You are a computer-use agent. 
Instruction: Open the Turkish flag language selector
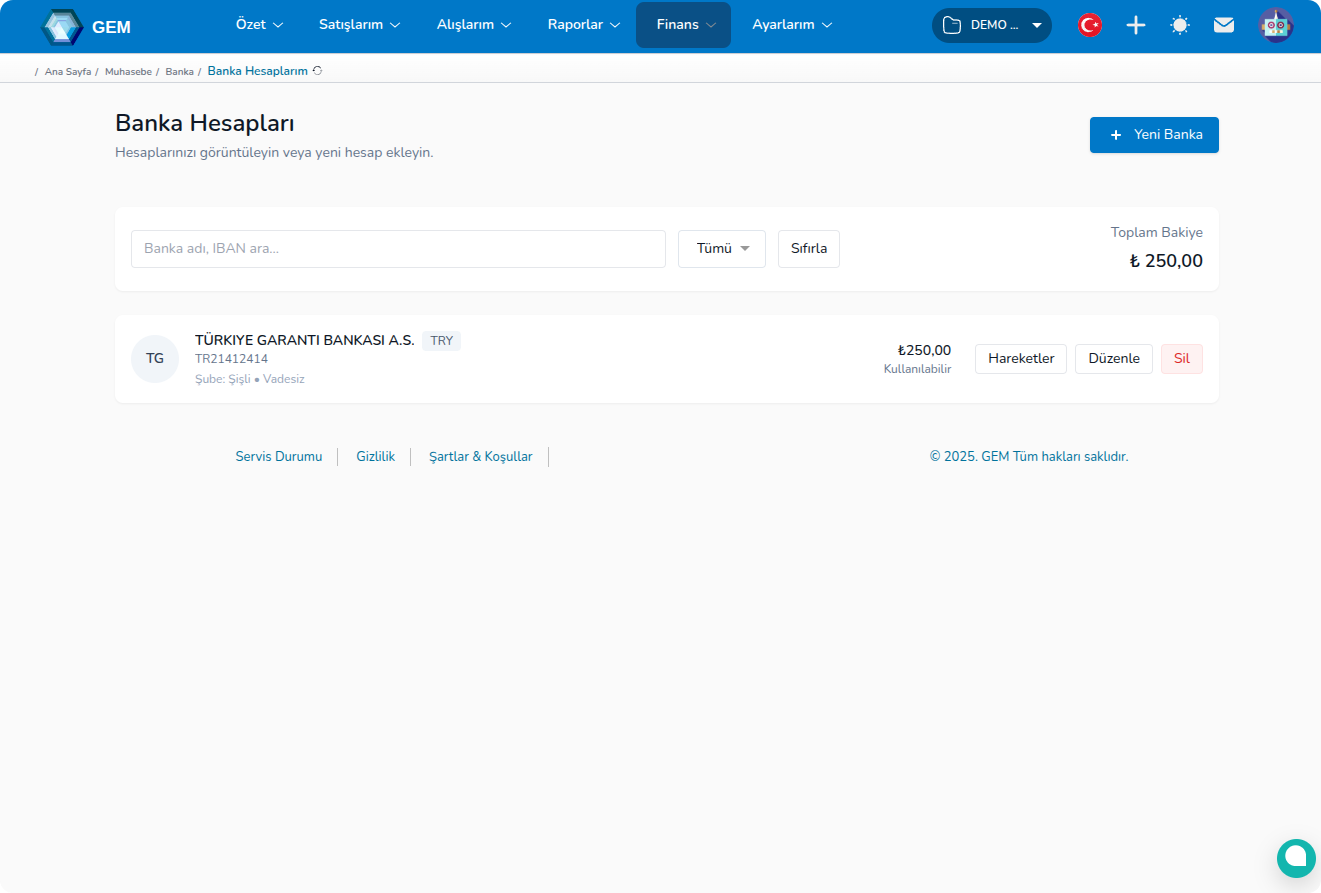(x=1090, y=25)
